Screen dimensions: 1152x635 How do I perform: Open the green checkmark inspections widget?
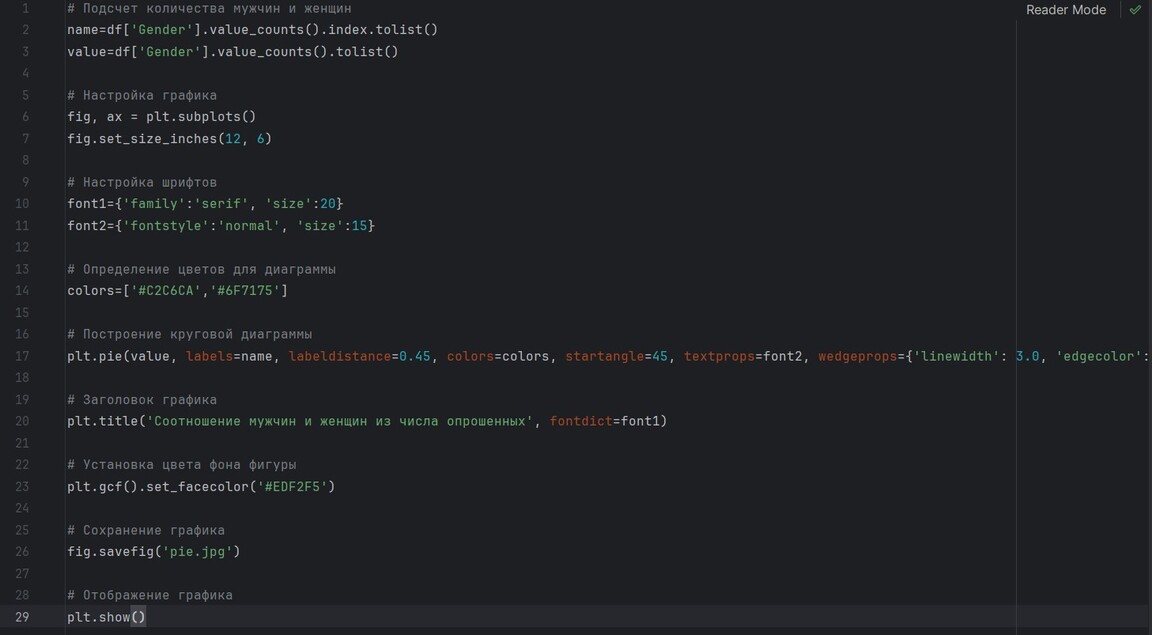tap(1135, 10)
